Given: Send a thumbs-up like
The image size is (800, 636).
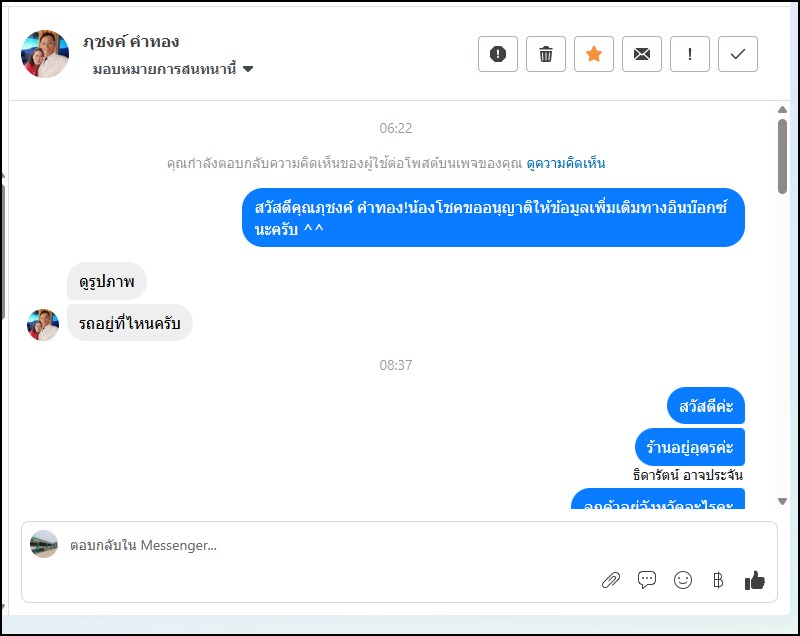Looking at the screenshot, I should click(x=755, y=580).
